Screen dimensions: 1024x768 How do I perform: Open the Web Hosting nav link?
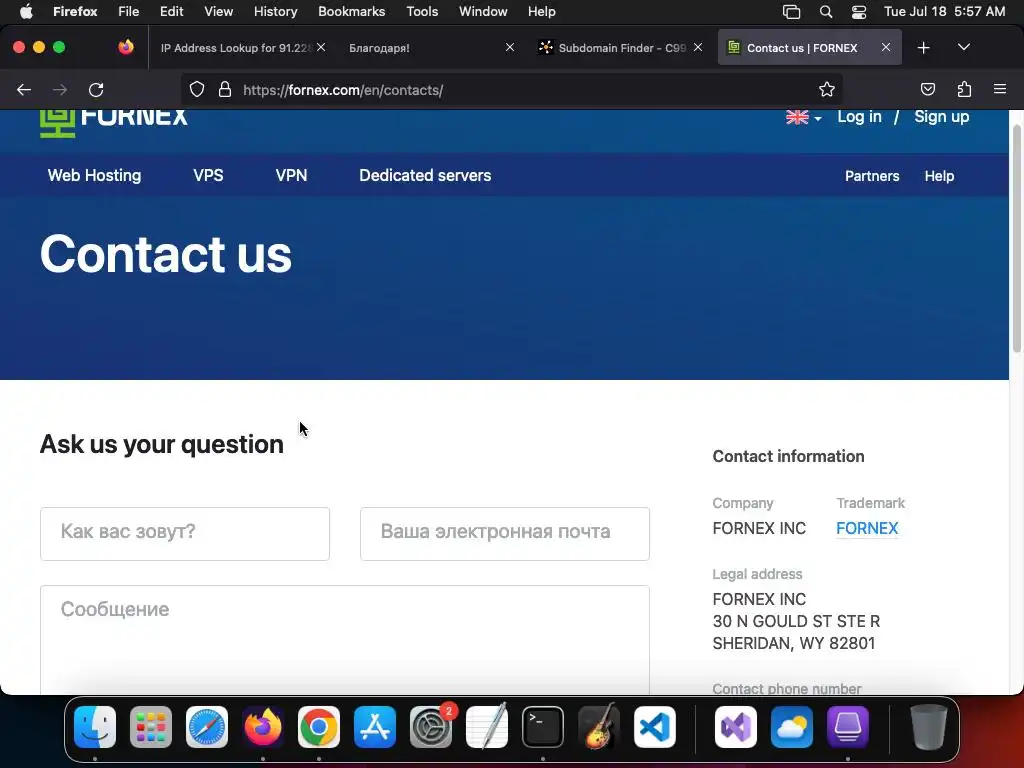pos(94,175)
